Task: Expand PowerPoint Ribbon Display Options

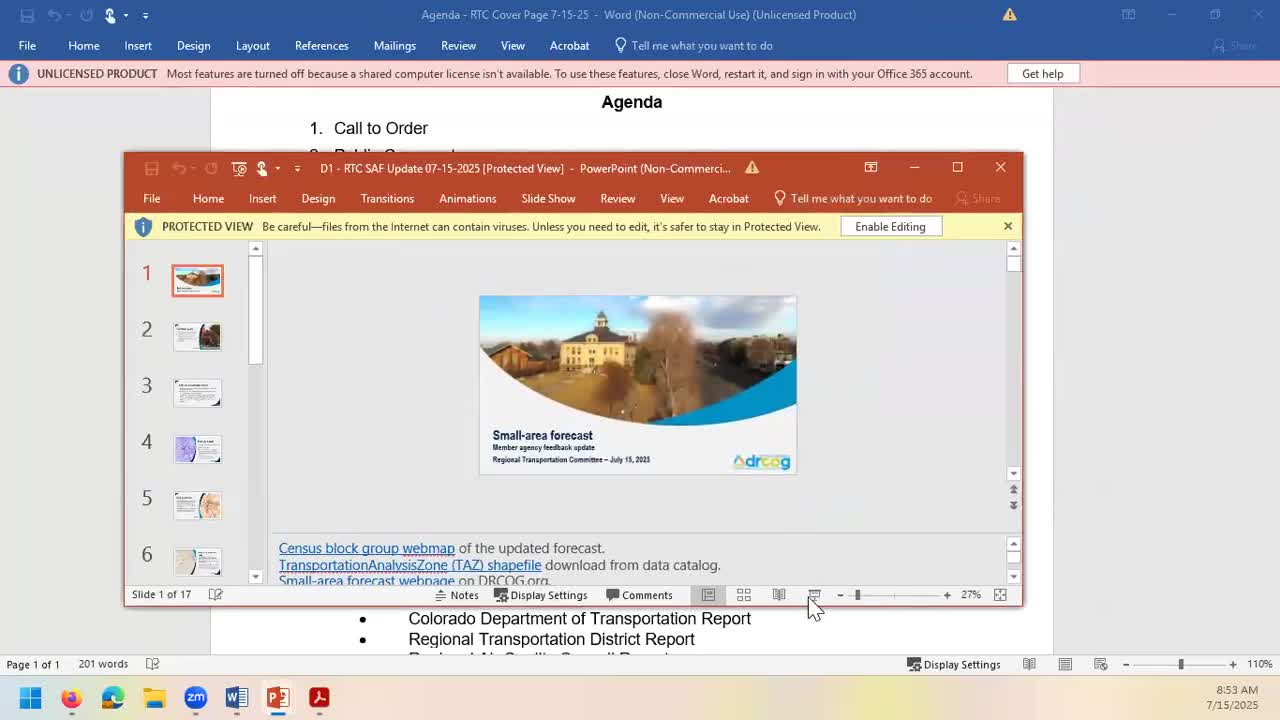Action: [871, 167]
